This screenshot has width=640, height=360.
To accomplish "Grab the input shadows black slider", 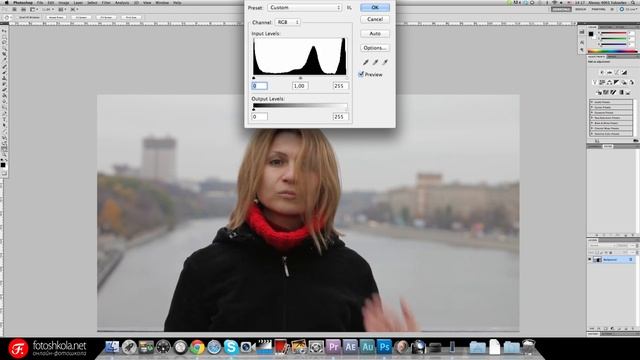I will click(x=254, y=78).
